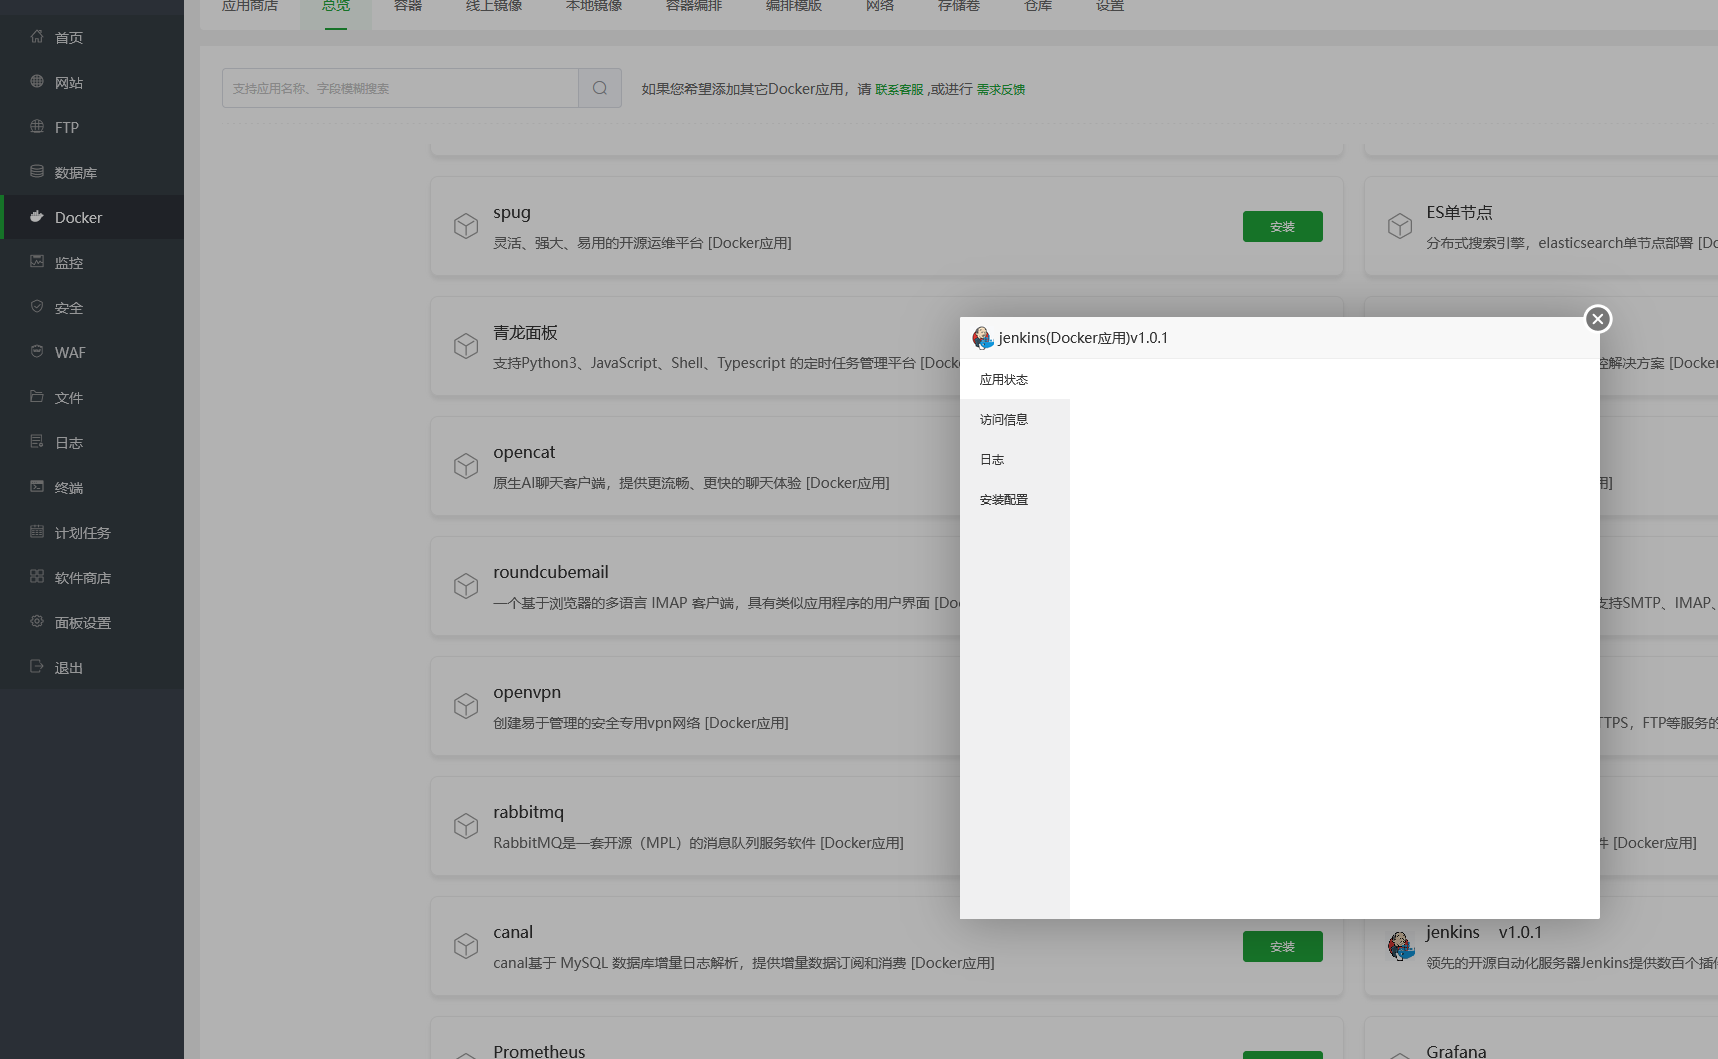The width and height of the screenshot is (1718, 1059).
Task: Click the canal app cube icon
Action: [466, 946]
